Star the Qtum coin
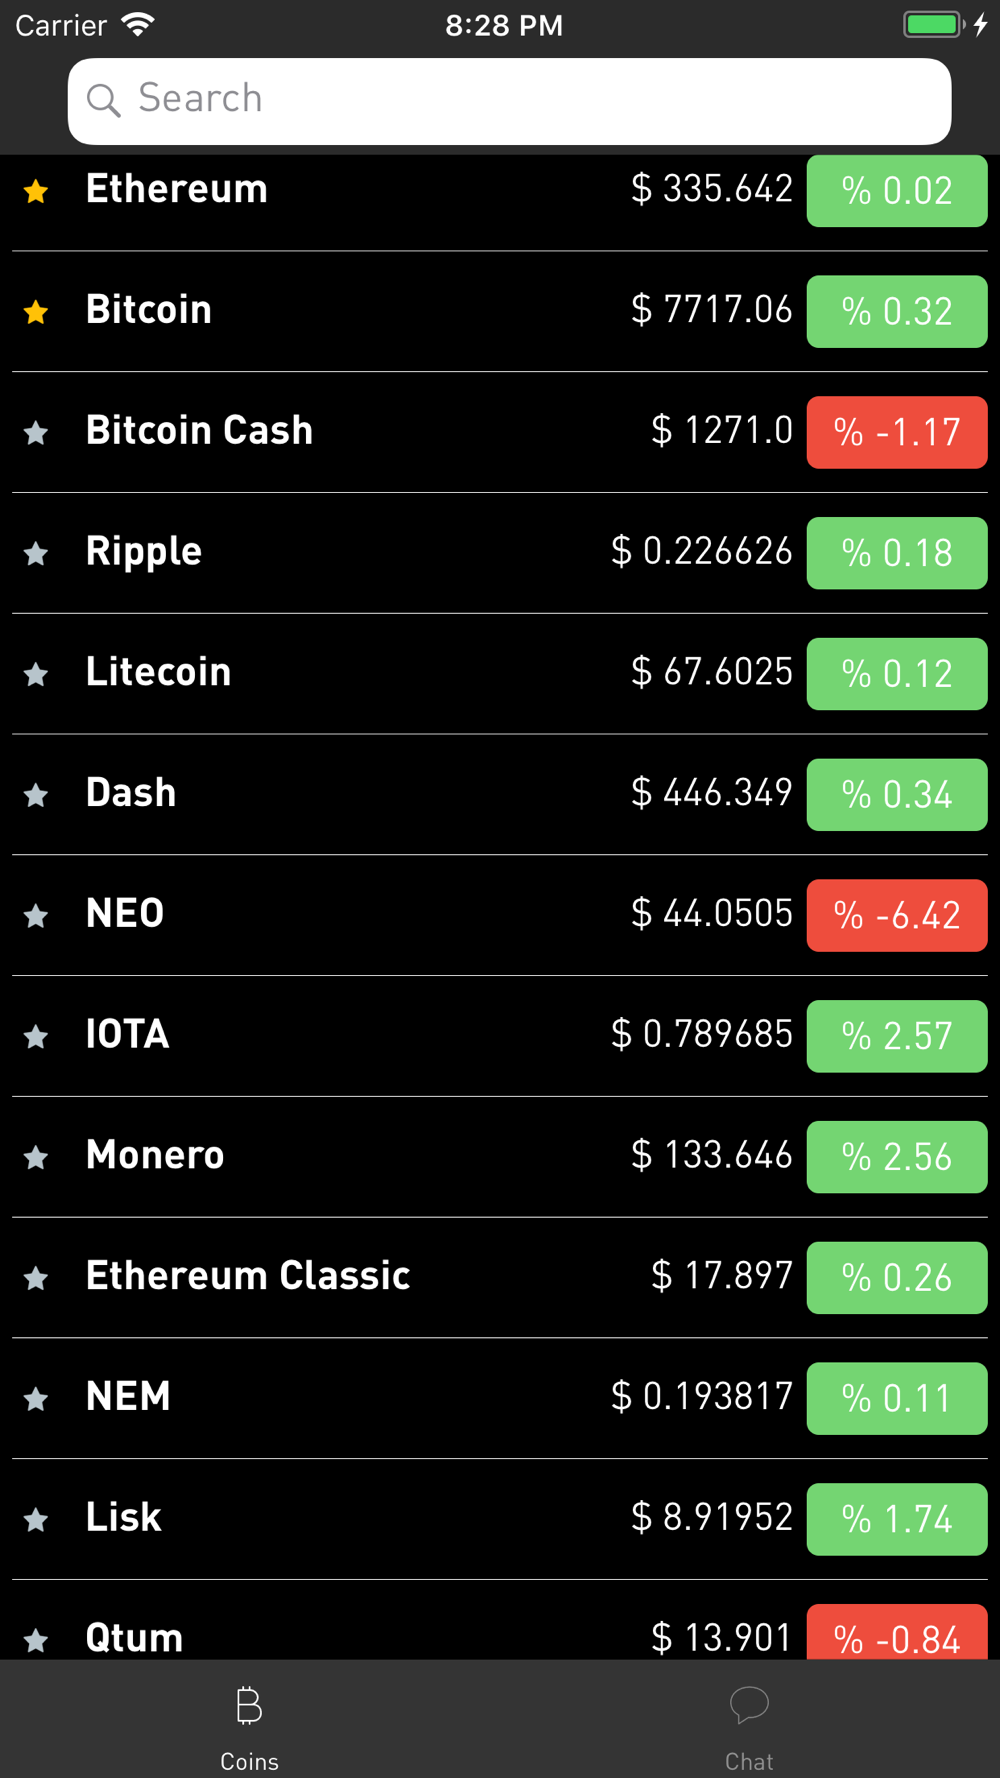 coord(36,1640)
